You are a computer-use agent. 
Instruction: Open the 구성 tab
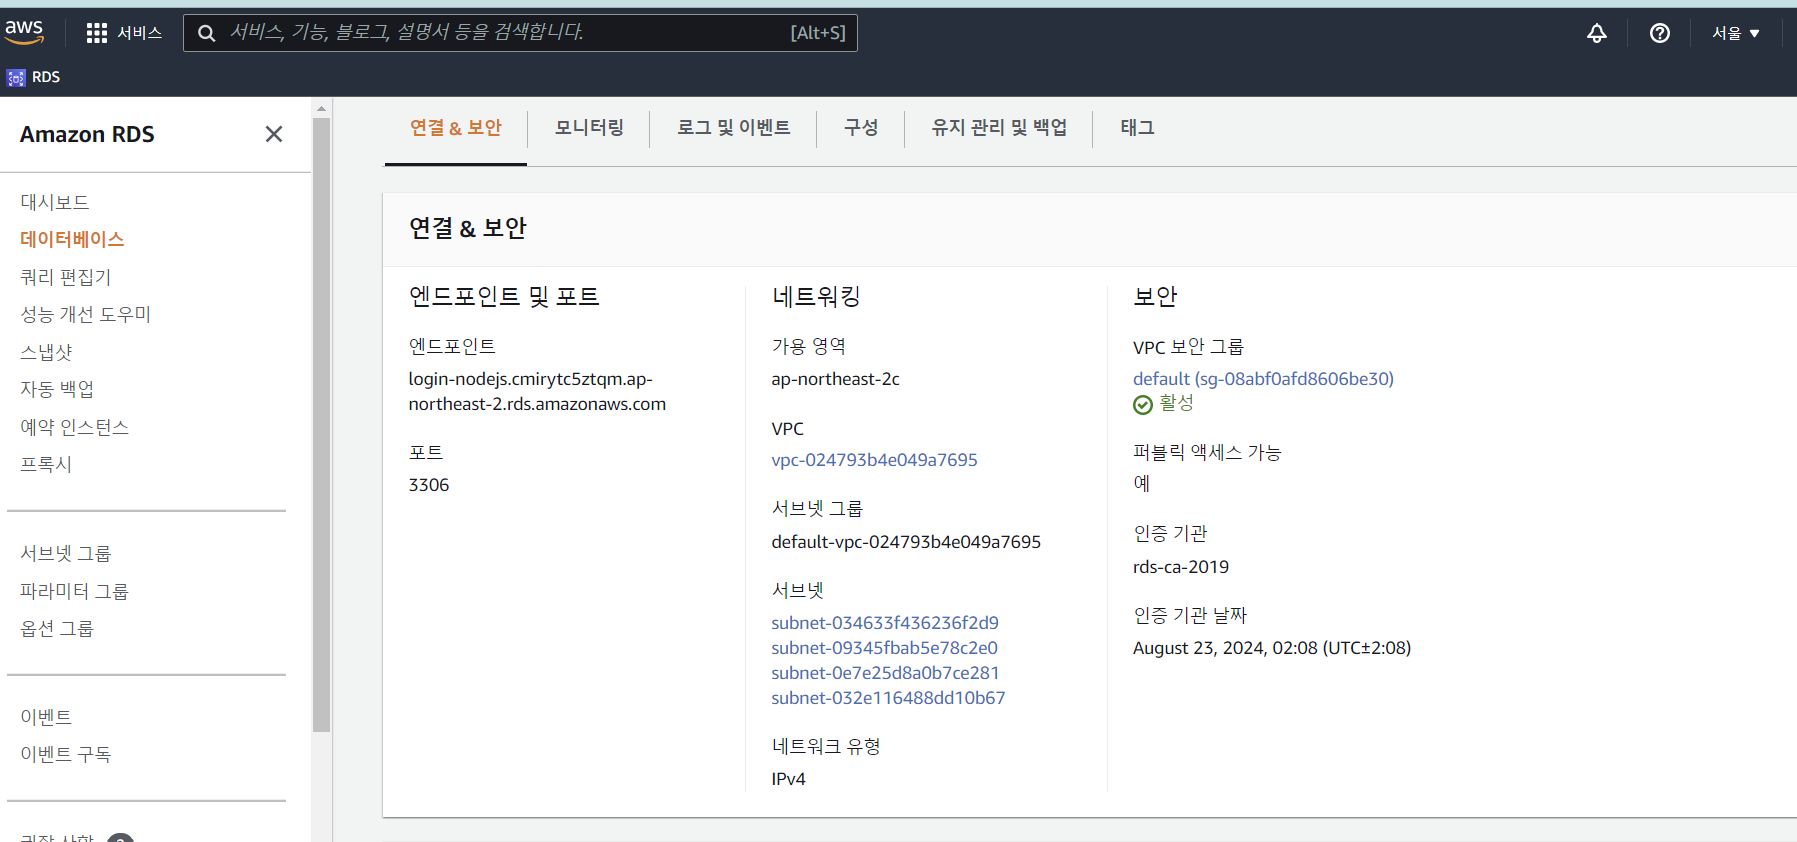(x=861, y=128)
